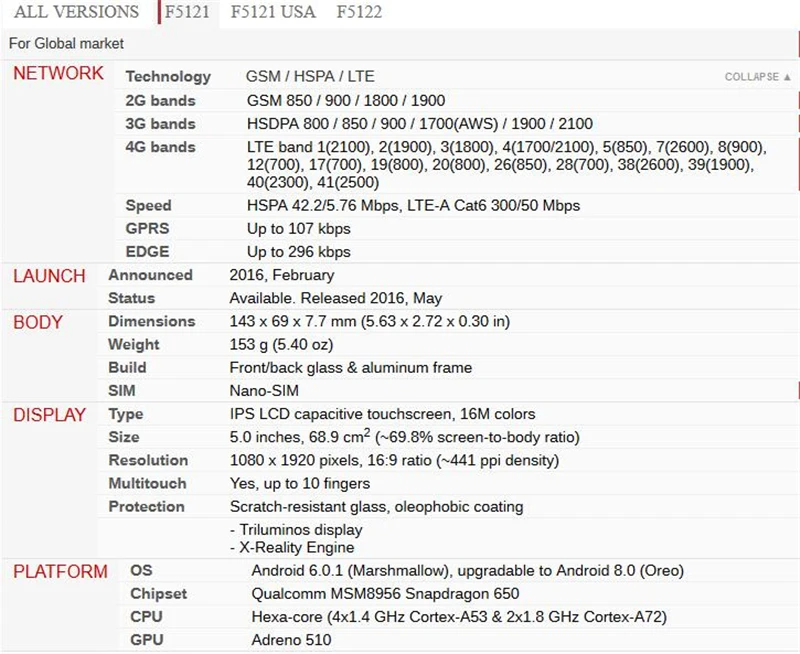Click '2016, February' announced value
This screenshot has height=654, width=800.
[282, 275]
